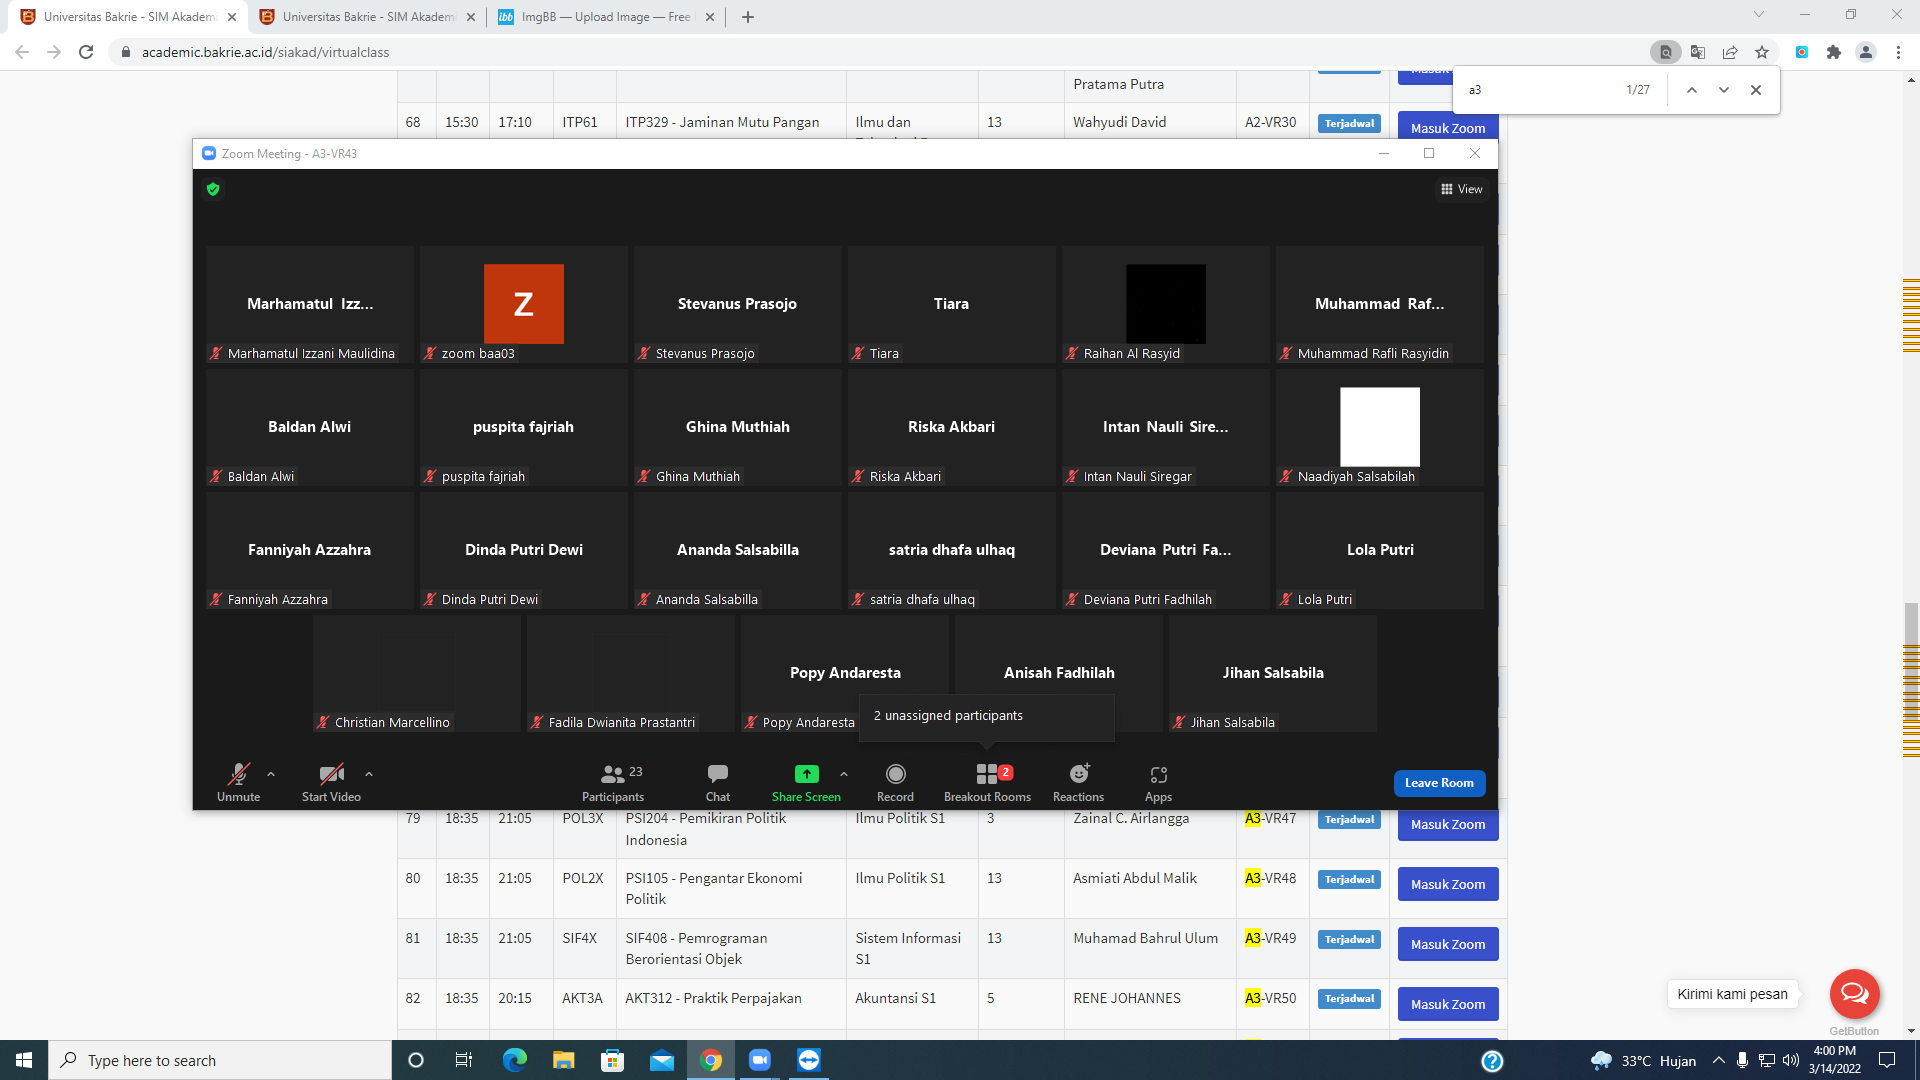Open Microsoft Edge from the taskbar
This screenshot has width=1920, height=1080.
click(x=514, y=1060)
